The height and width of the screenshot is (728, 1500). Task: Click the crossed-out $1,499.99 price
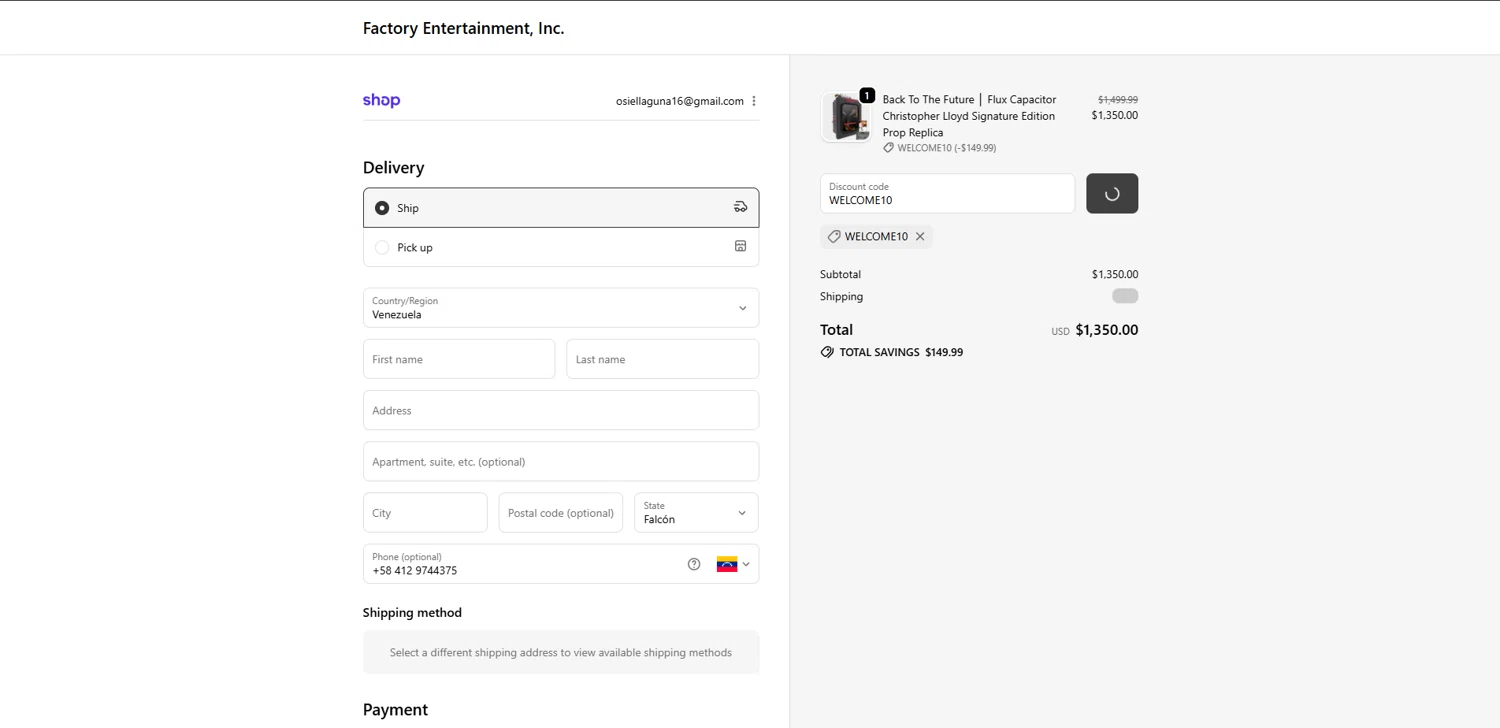1118,100
